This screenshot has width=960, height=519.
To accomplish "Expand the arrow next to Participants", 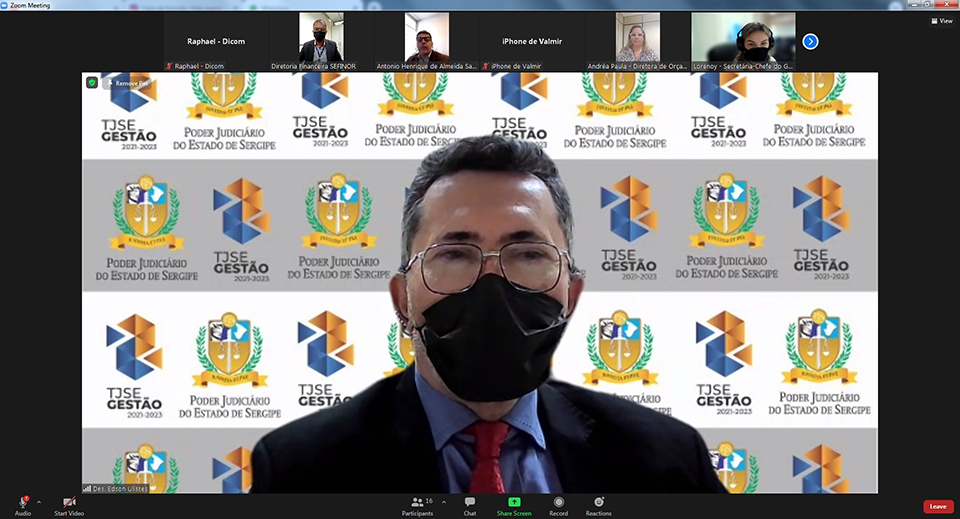I will (444, 502).
